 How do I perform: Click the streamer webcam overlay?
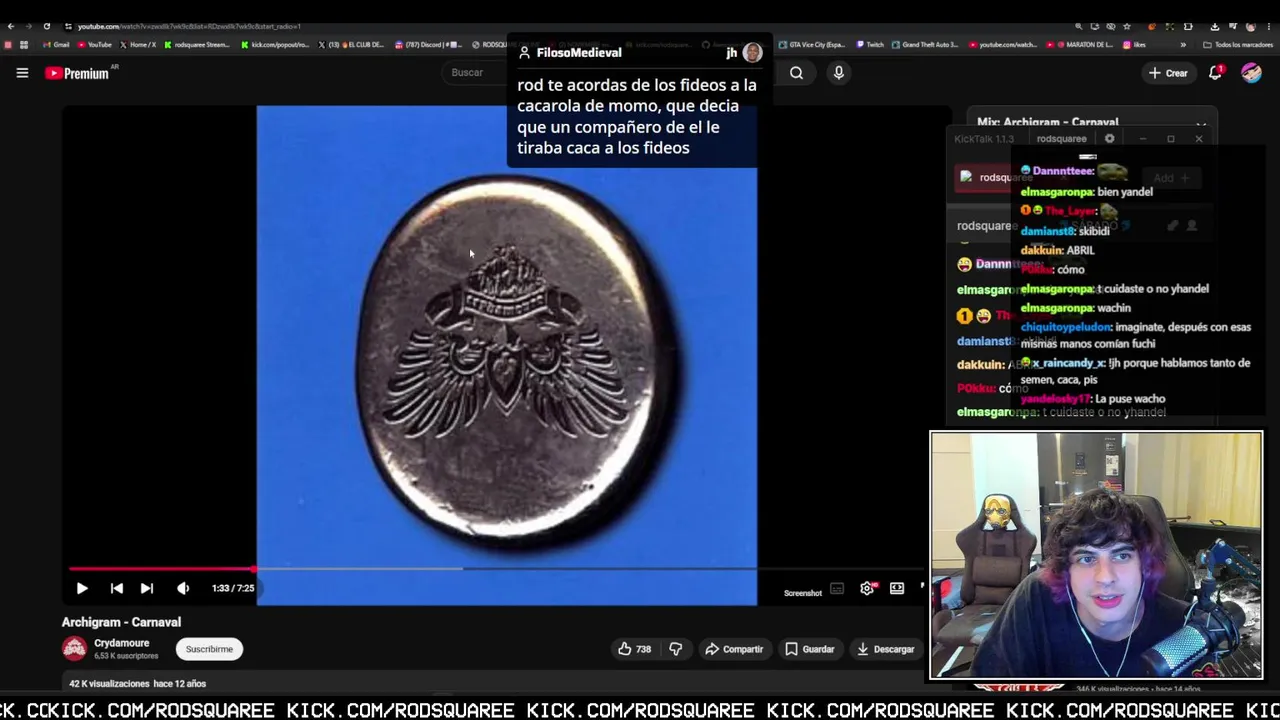[1096, 555]
